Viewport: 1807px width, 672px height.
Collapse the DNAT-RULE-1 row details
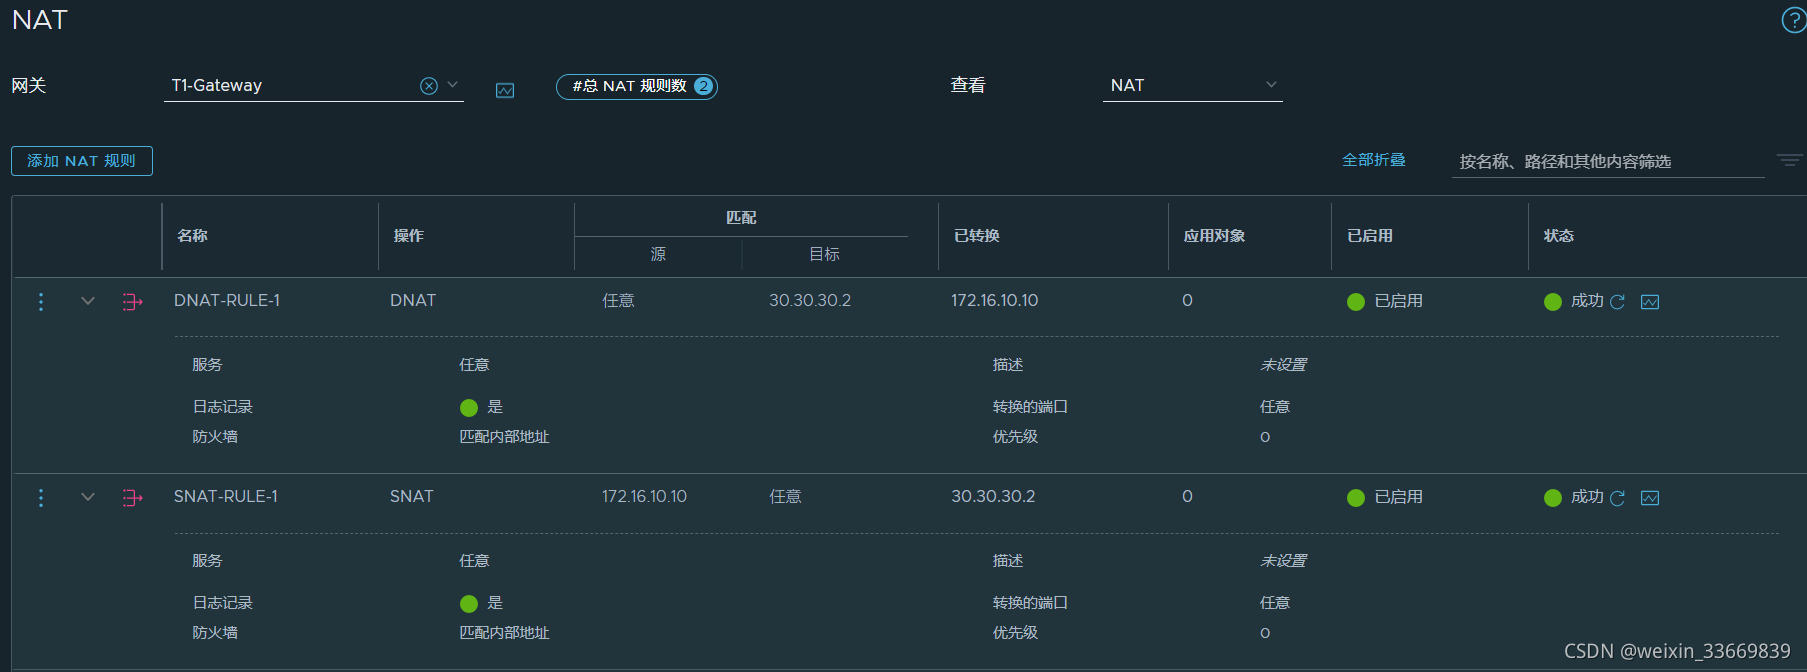(88, 301)
